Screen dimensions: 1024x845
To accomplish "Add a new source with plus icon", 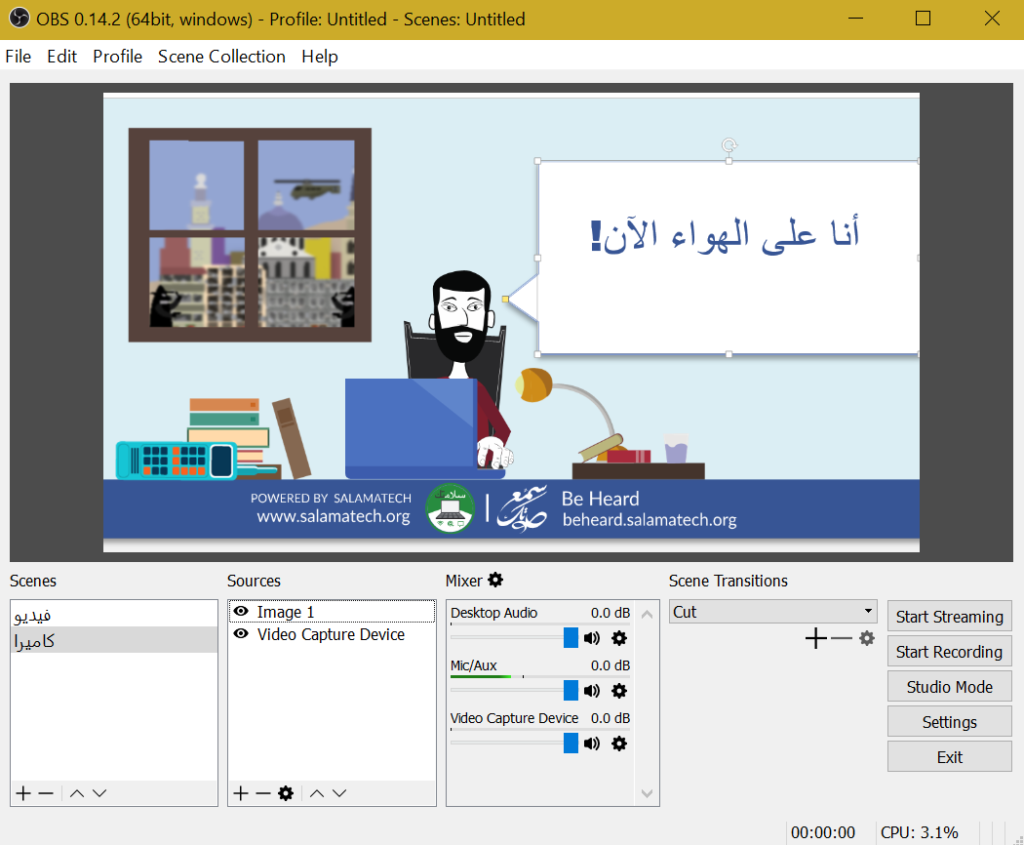I will tap(241, 793).
